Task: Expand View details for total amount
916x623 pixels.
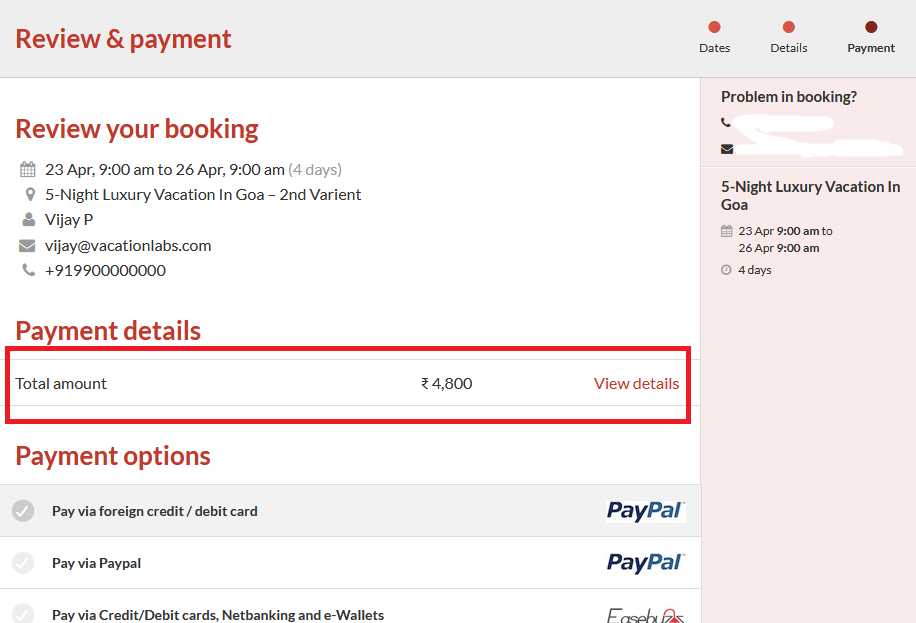Action: coord(636,383)
